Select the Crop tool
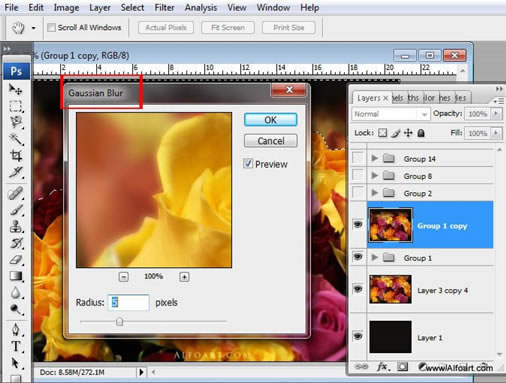The width and height of the screenshot is (506, 383). pos(15,155)
